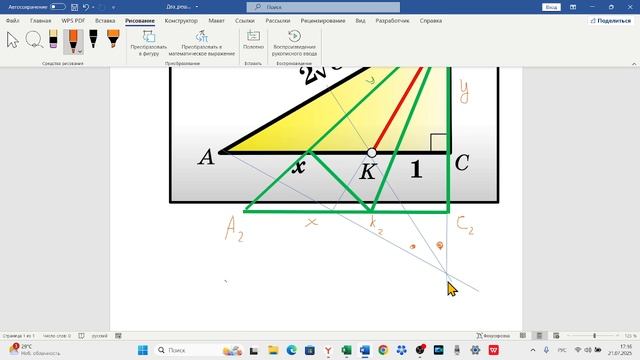Open the weather widget
This screenshot has height=360, width=640.
click(35, 350)
